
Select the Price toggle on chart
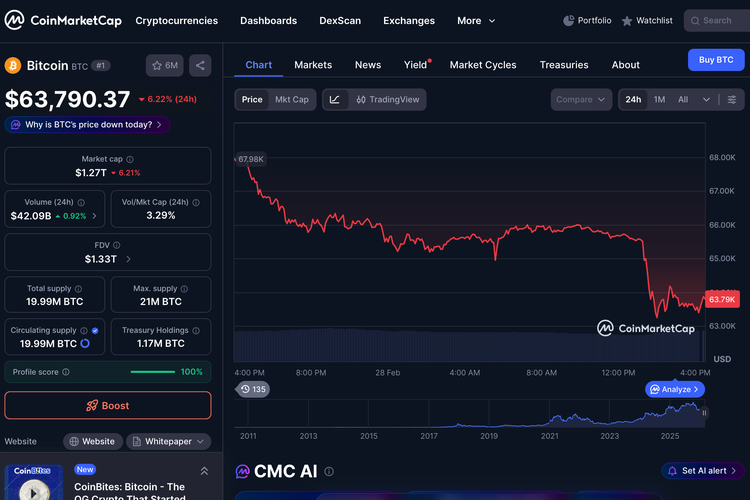point(252,100)
